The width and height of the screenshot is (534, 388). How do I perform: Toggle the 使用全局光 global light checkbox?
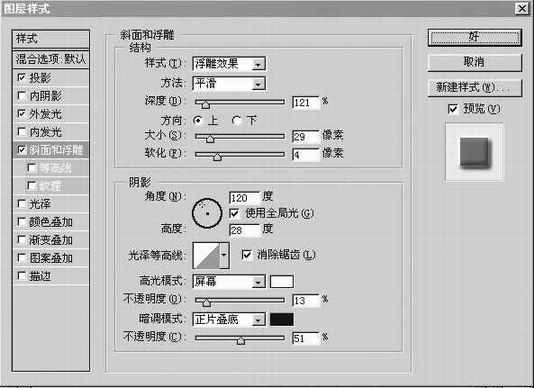[x=234, y=213]
